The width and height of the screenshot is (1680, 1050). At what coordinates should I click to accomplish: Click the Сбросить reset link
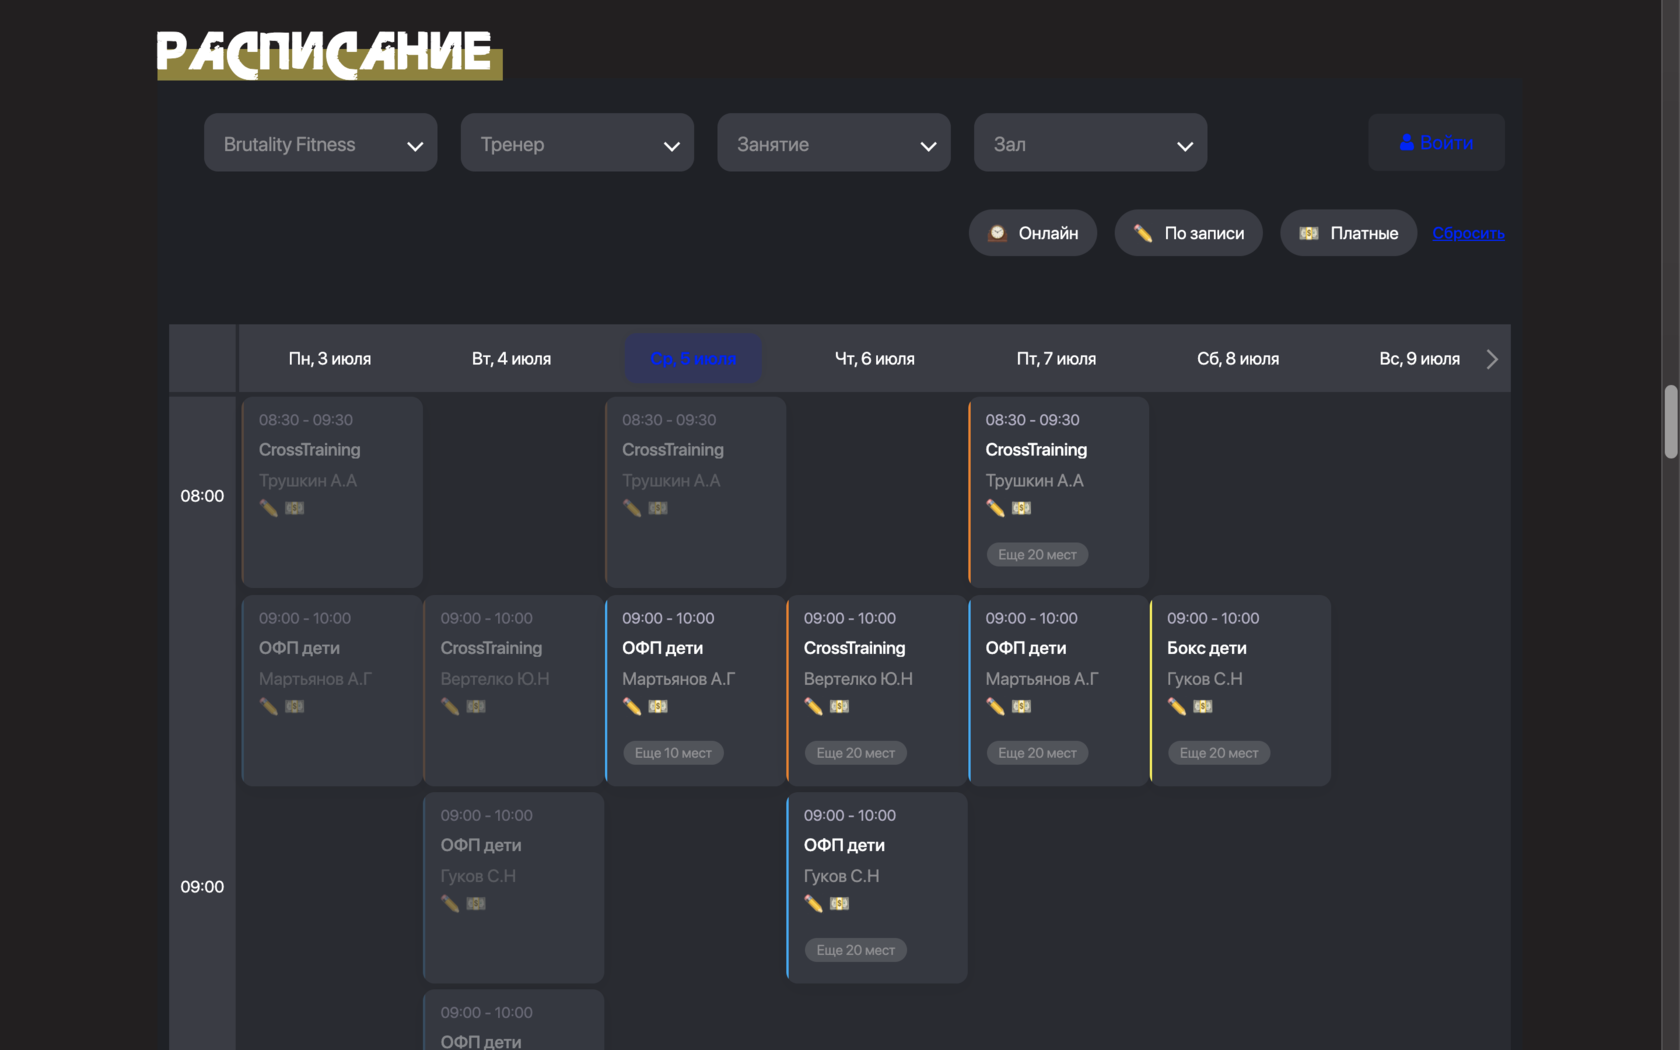click(x=1468, y=233)
